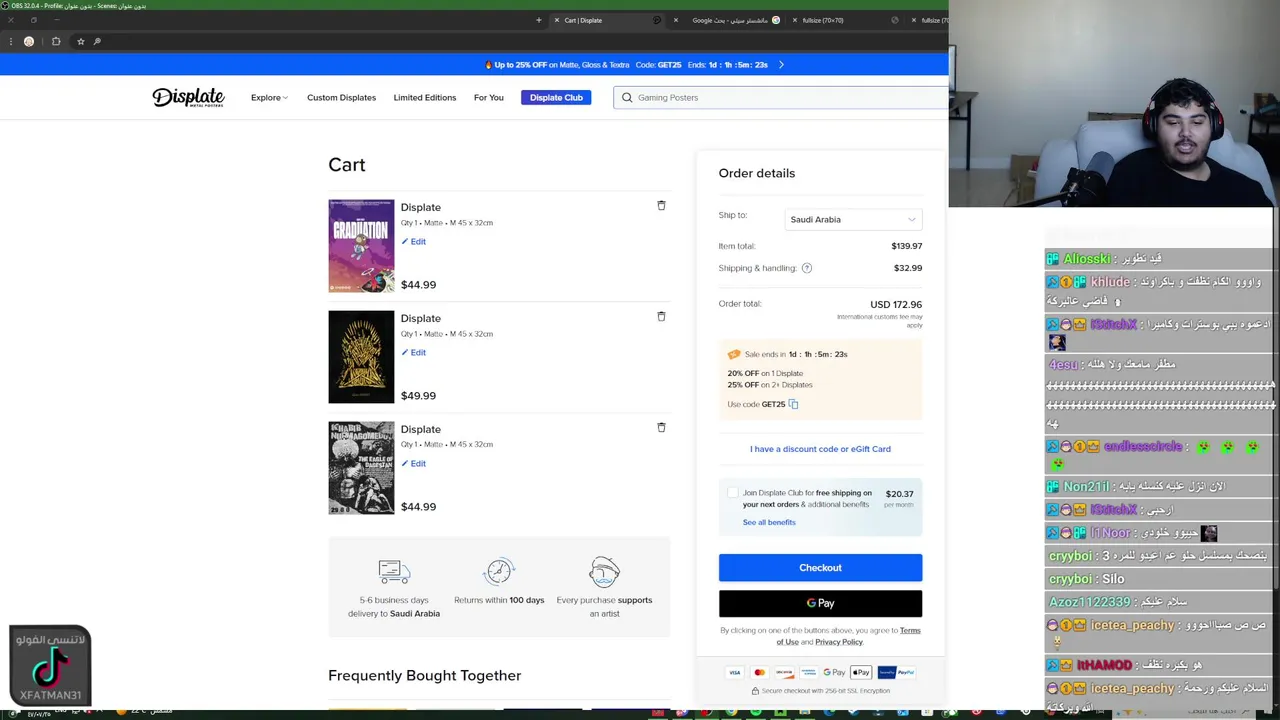
Task: Edit the Graduation poster item
Action: pos(414,241)
